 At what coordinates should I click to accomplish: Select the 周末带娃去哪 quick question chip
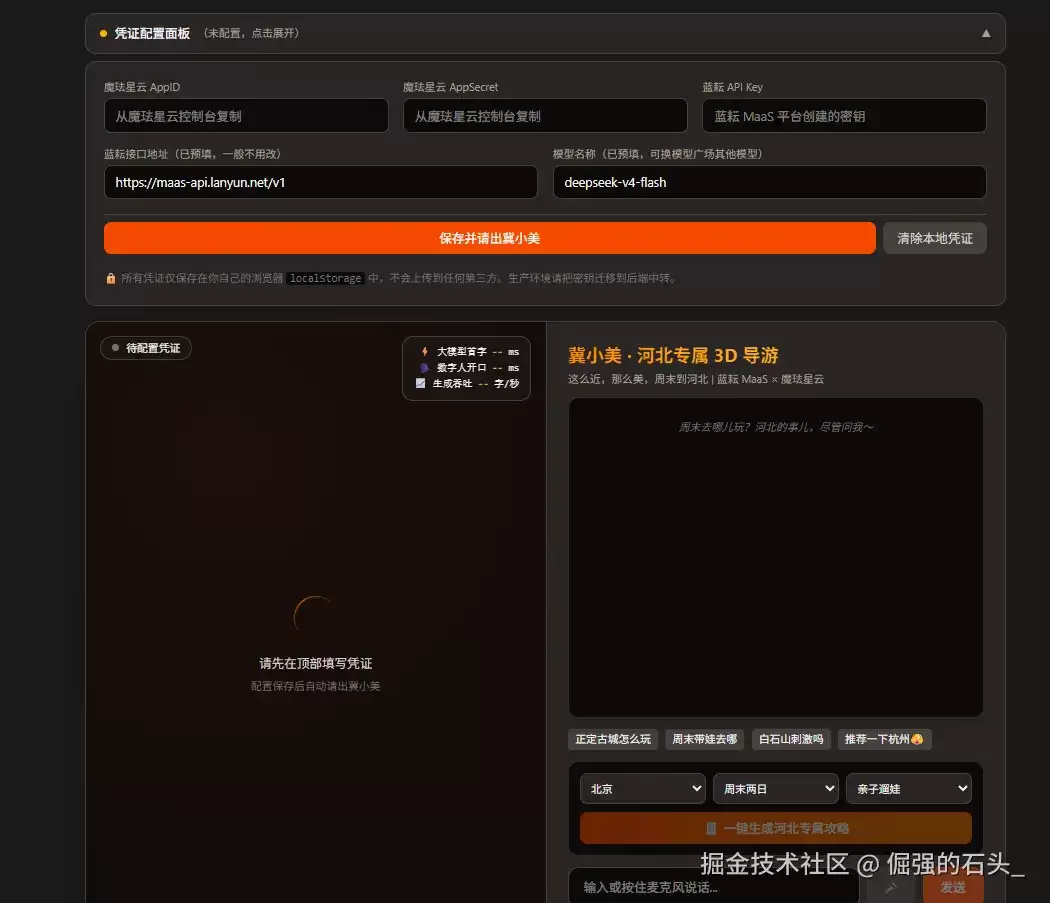pyautogui.click(x=704, y=739)
